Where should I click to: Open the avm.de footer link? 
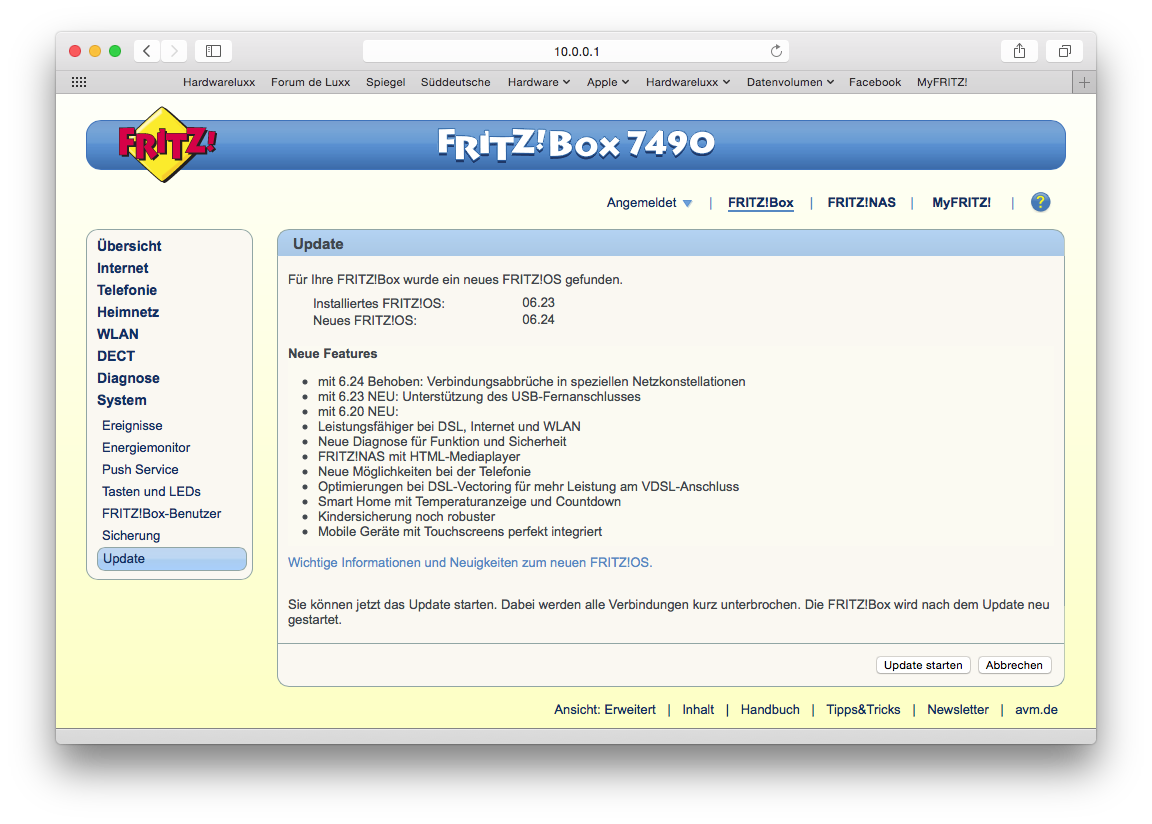pos(1036,709)
